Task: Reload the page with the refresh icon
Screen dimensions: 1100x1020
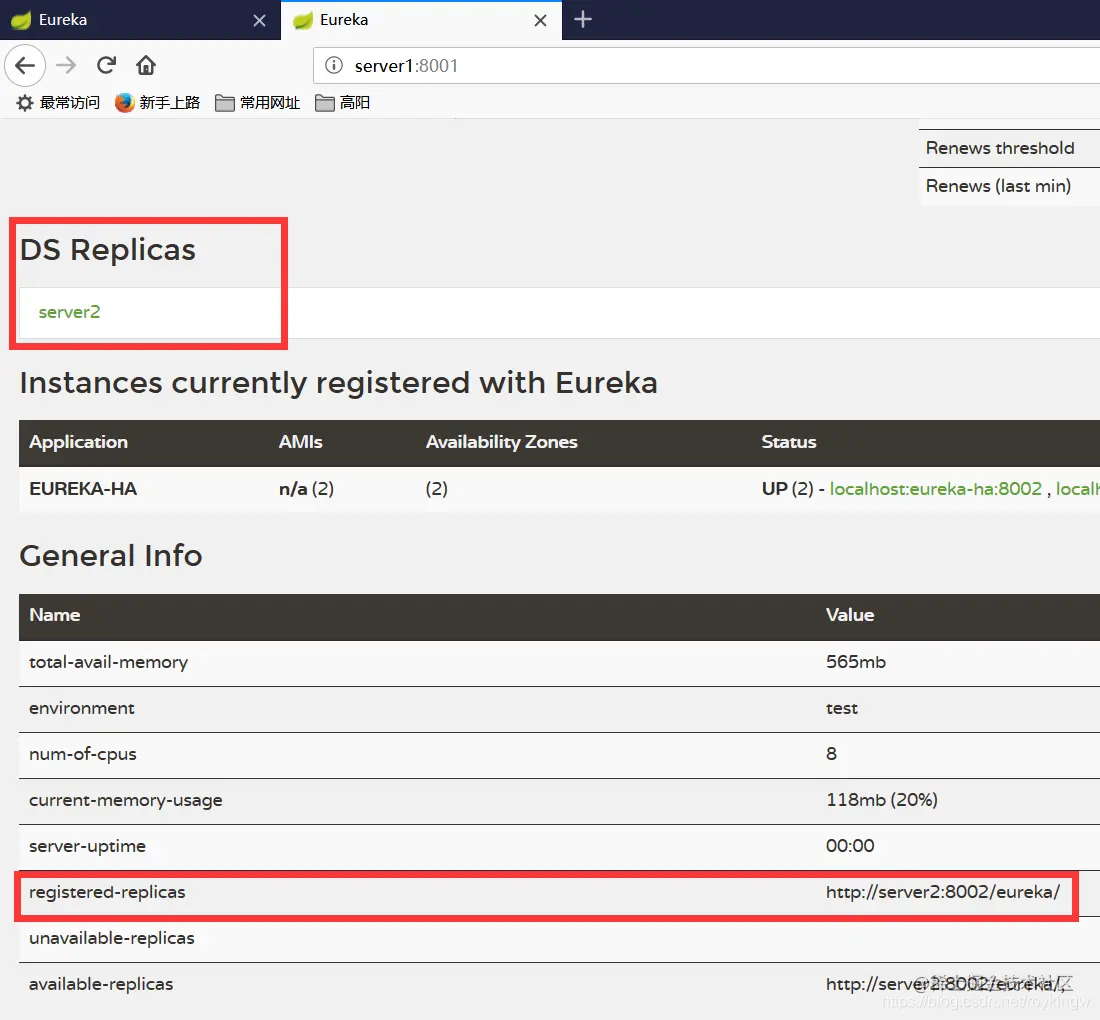Action: coord(107,65)
